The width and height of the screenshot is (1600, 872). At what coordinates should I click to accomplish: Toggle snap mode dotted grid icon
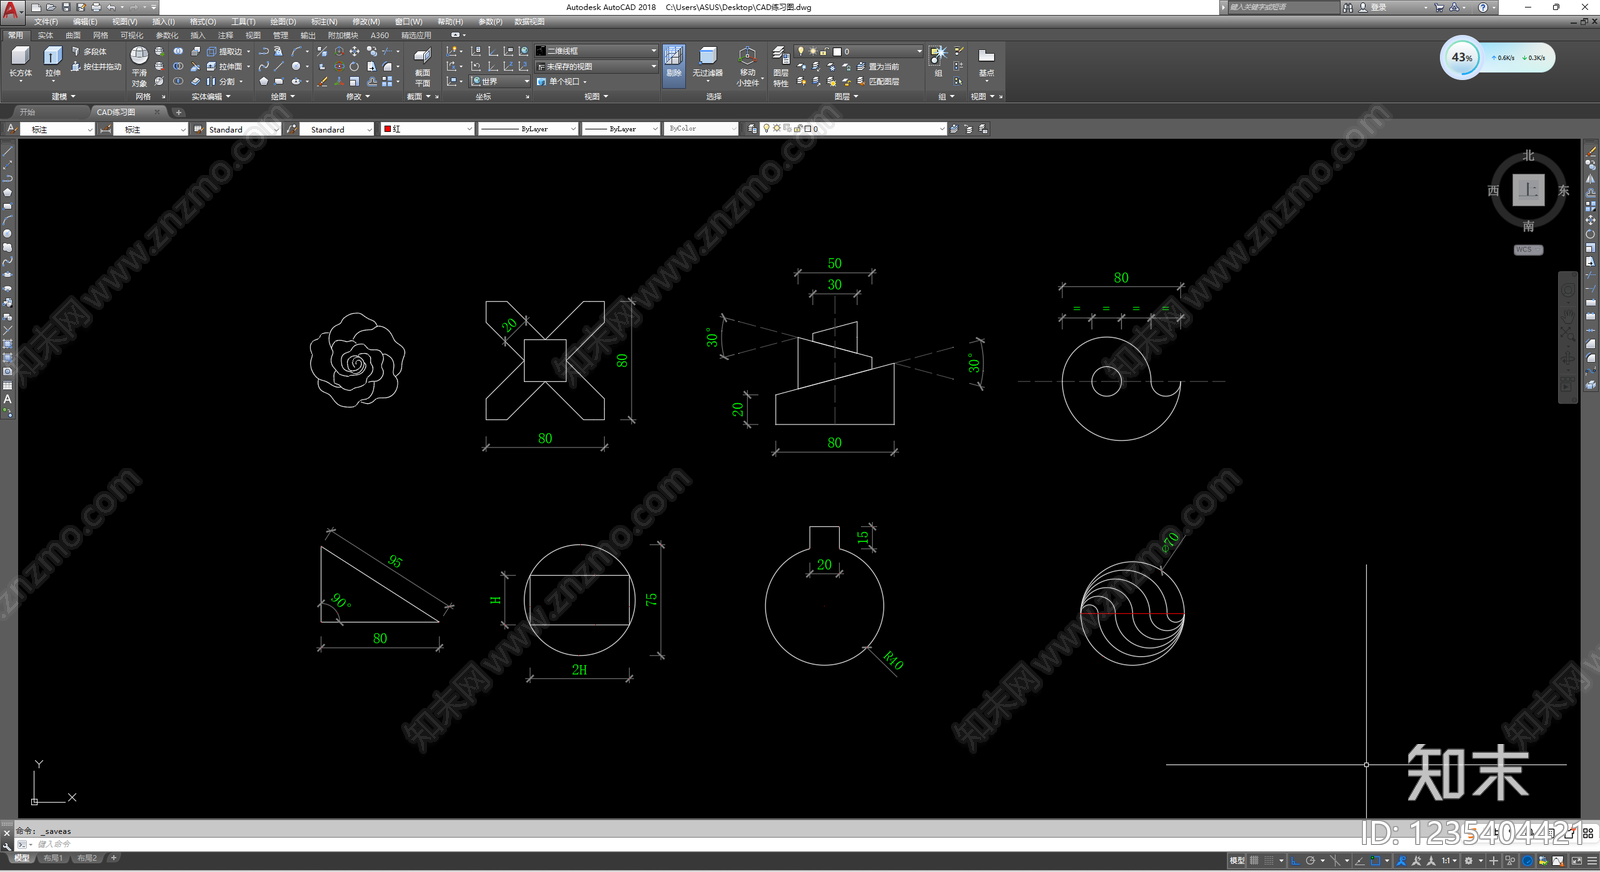[1269, 861]
